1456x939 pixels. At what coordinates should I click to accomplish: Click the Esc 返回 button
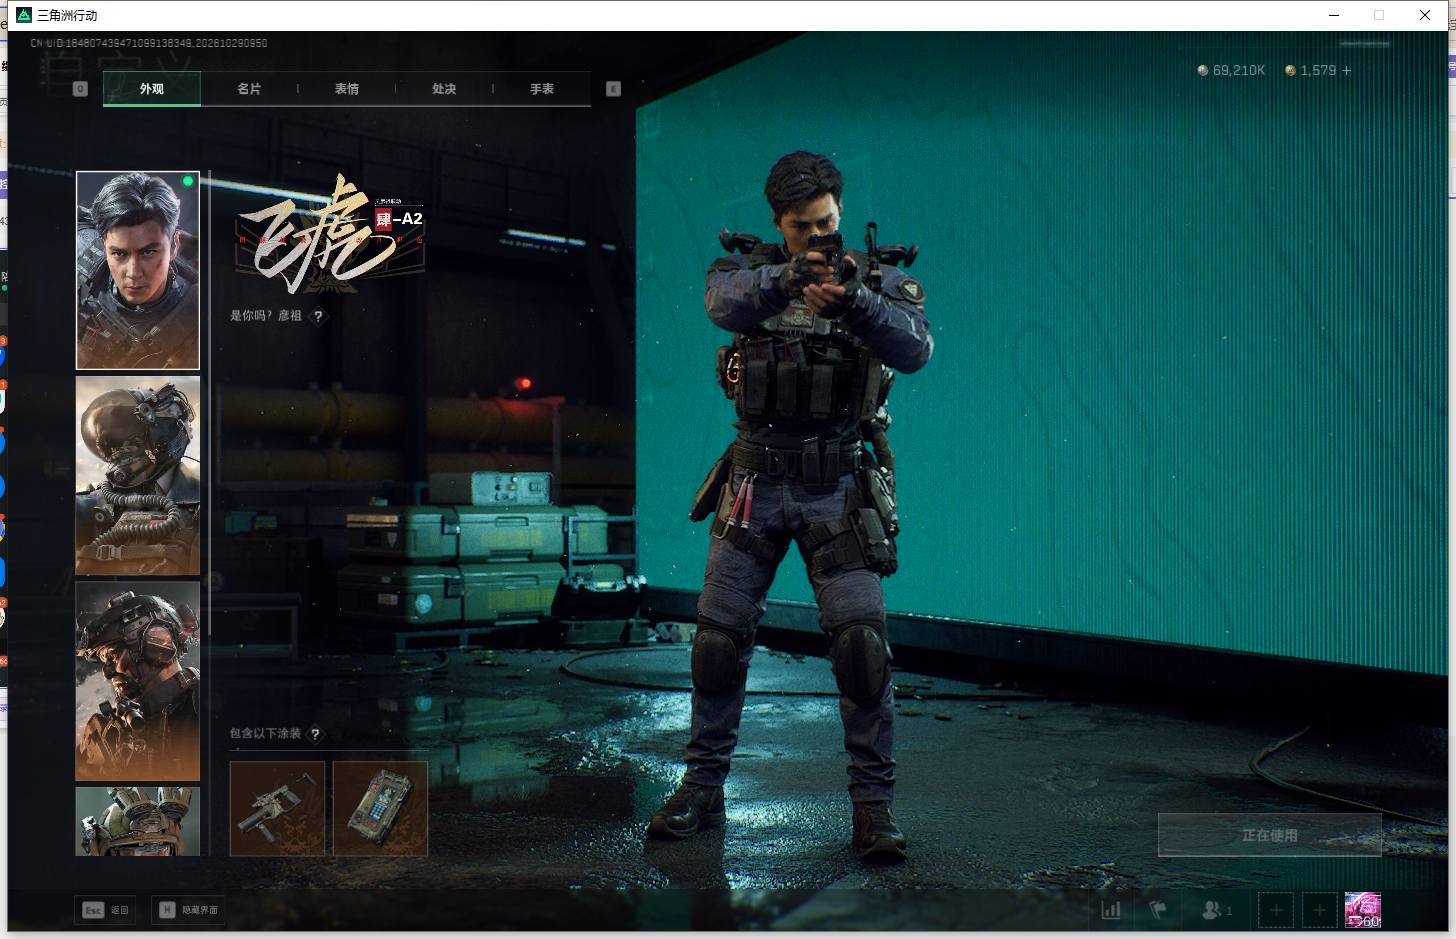(x=105, y=910)
